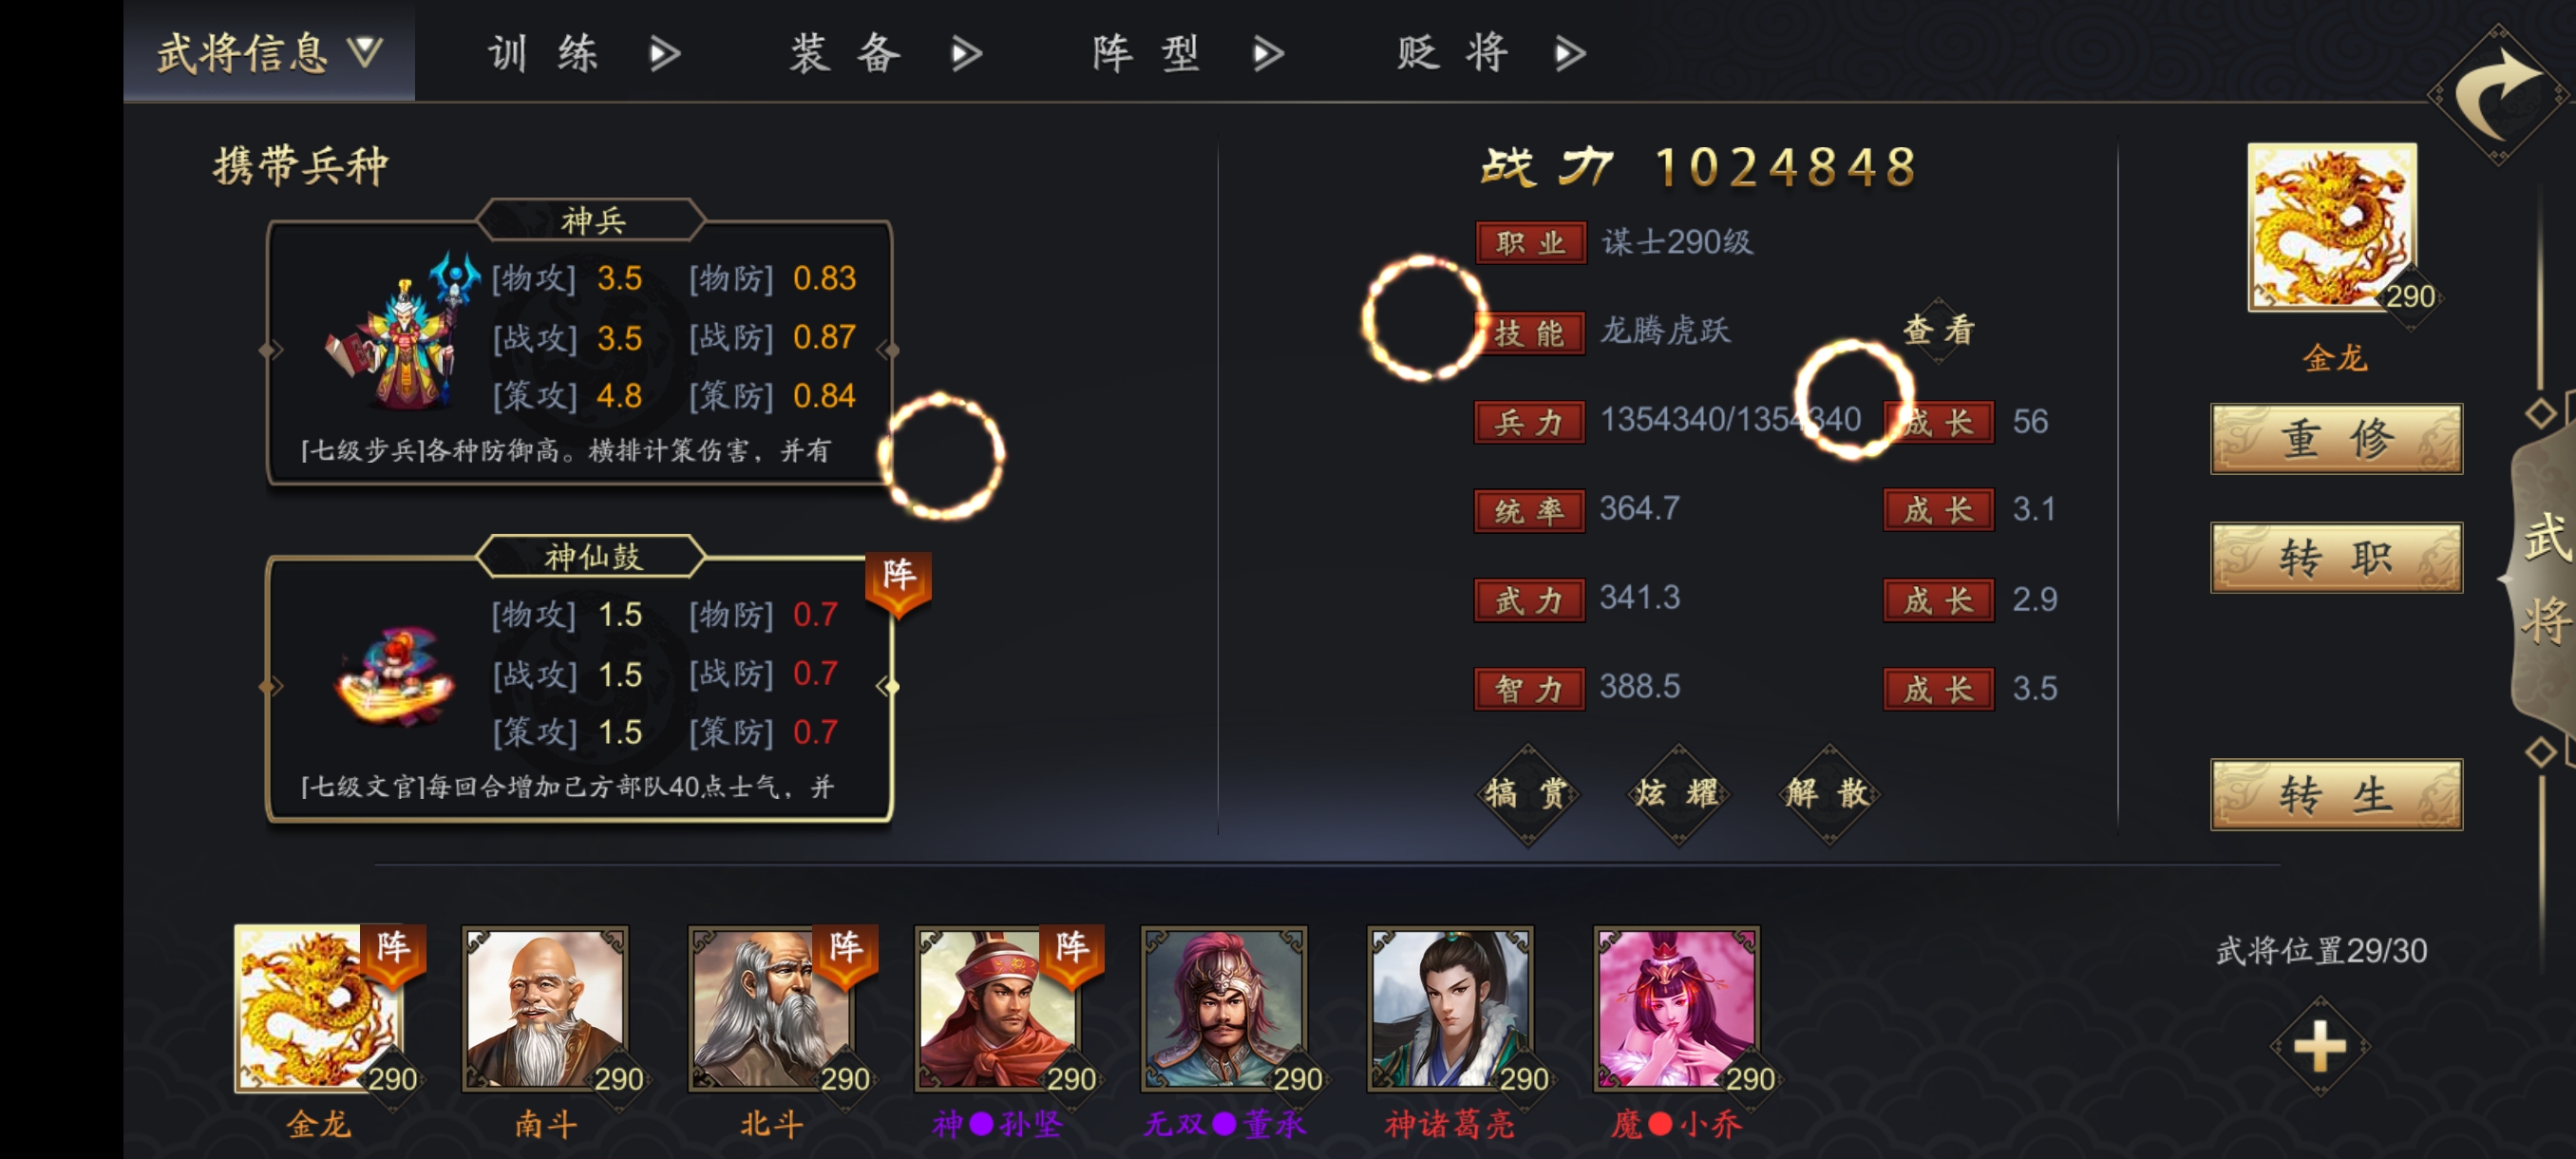Select the 神仙鼓 troop type card
Image resolution: width=2576 pixels, height=1159 pixels.
580,680
